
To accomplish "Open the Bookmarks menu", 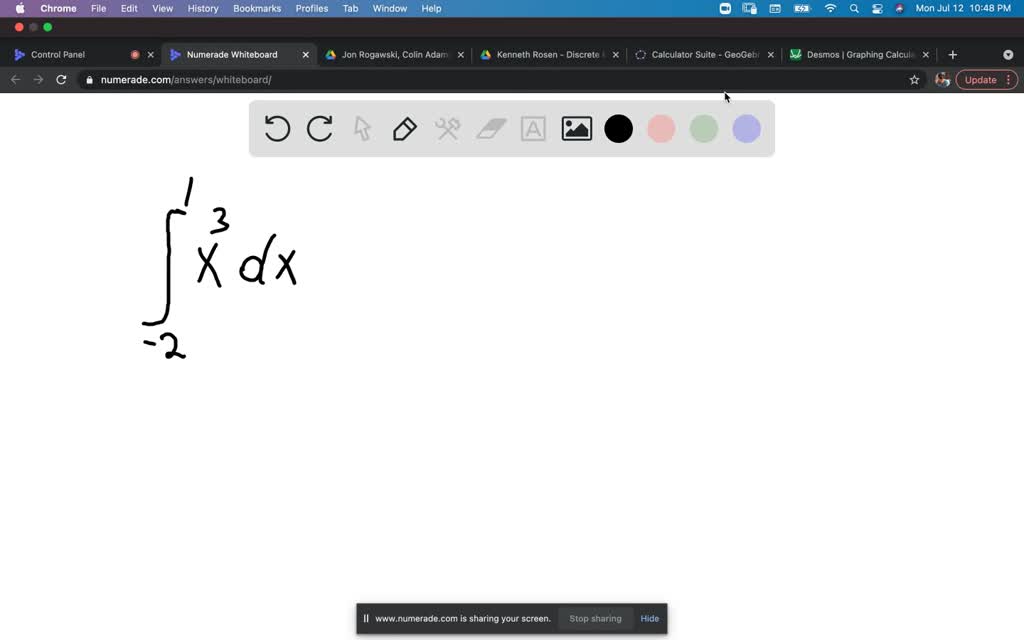I will point(257,8).
